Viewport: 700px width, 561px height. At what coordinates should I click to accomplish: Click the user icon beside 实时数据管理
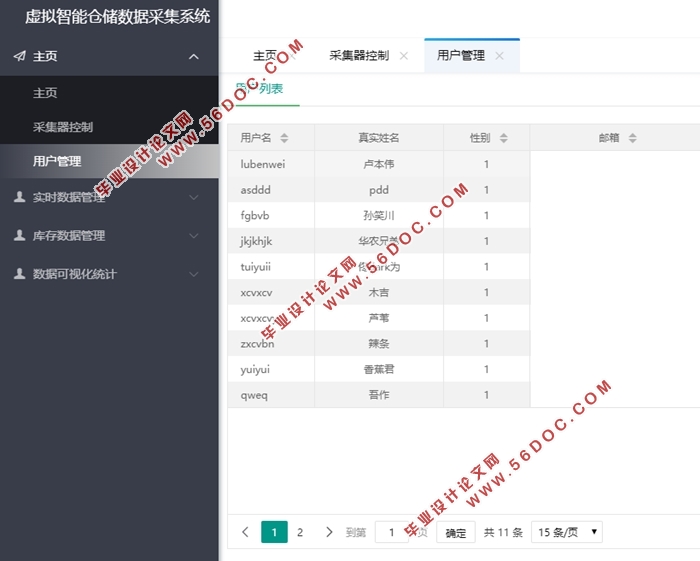pyautogui.click(x=19, y=198)
